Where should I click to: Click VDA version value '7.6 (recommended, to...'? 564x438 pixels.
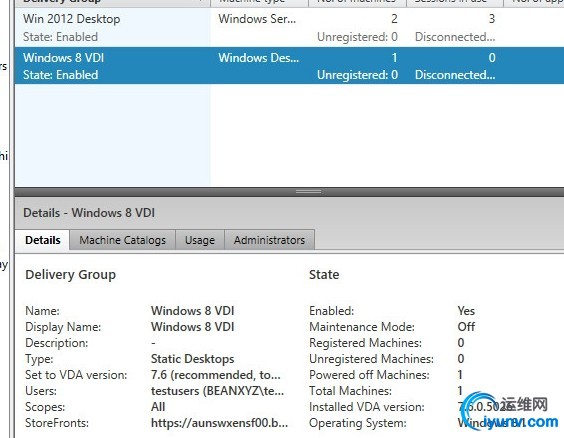coord(215,375)
